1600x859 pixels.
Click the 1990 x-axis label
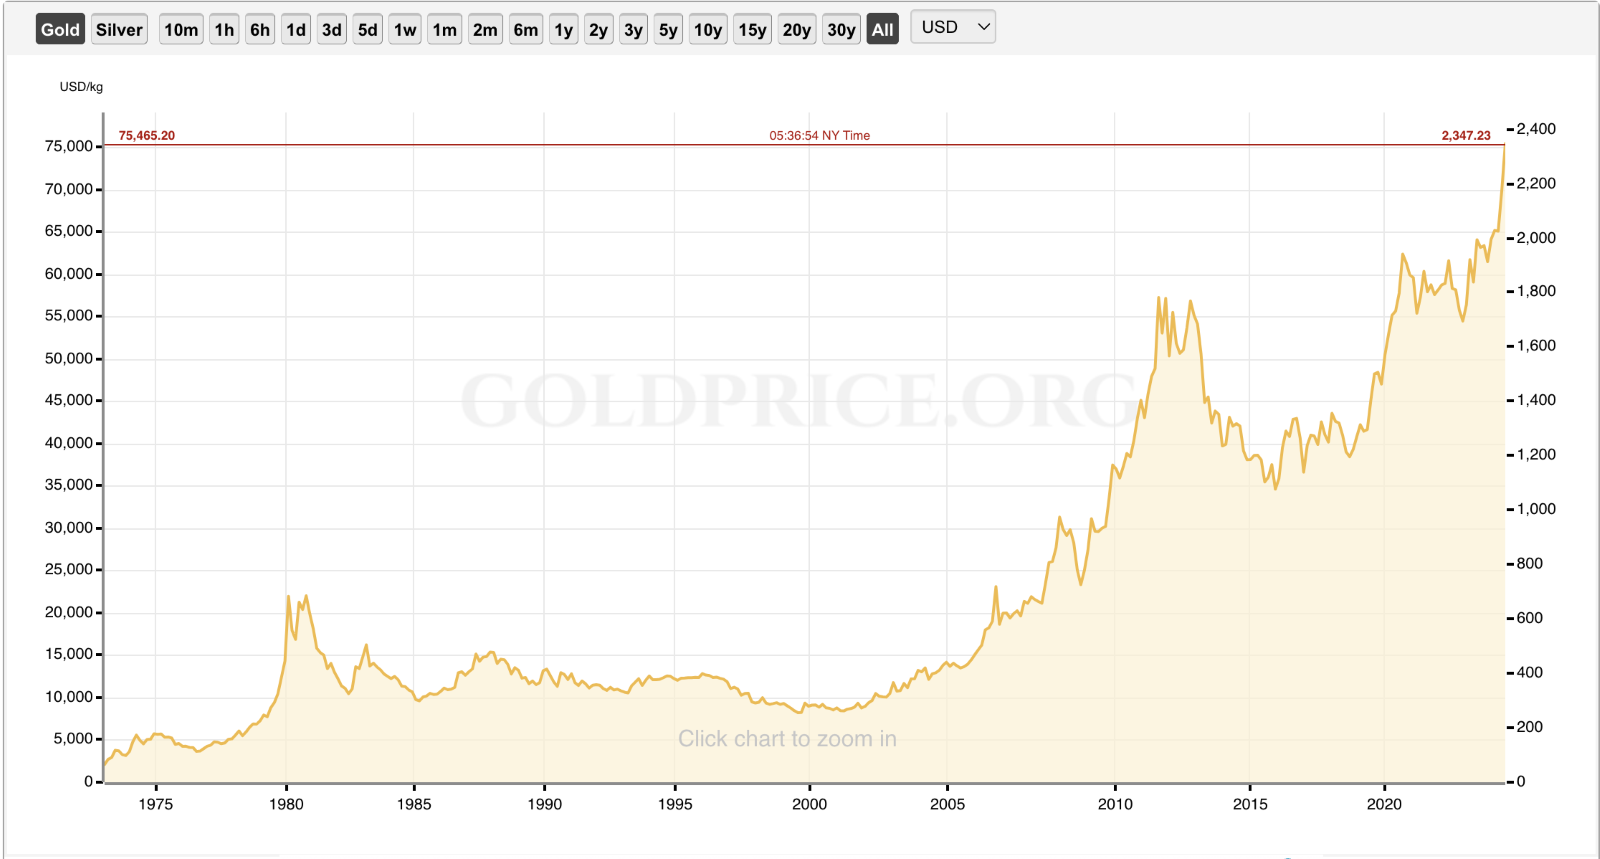(544, 804)
